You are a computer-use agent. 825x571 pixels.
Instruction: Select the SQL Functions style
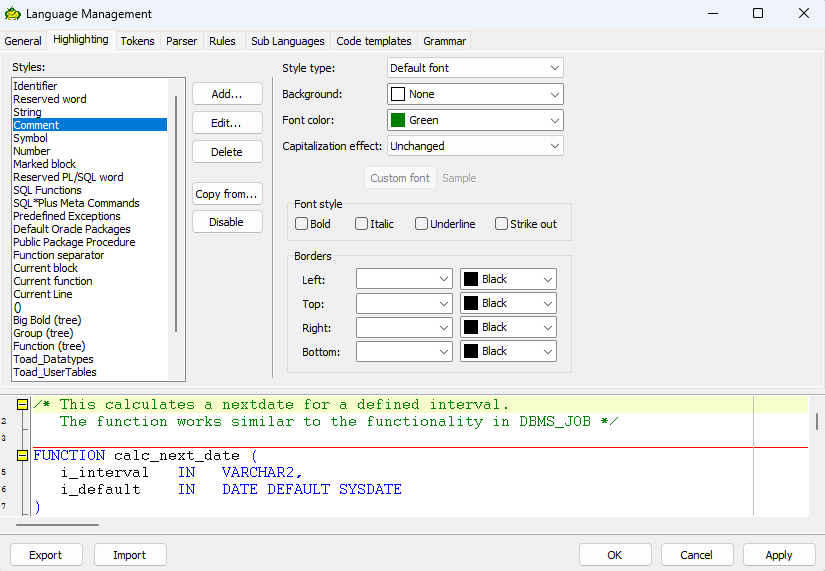(90, 190)
